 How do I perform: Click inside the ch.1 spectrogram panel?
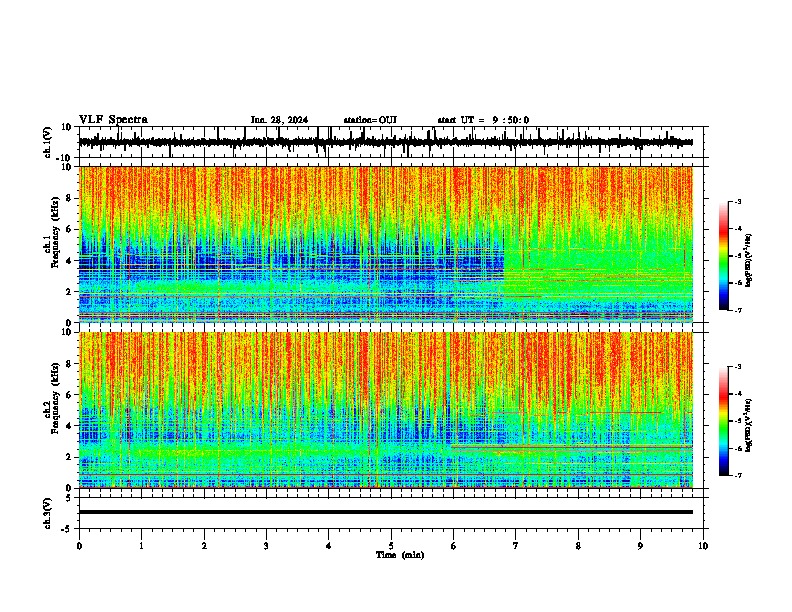(x=386, y=244)
